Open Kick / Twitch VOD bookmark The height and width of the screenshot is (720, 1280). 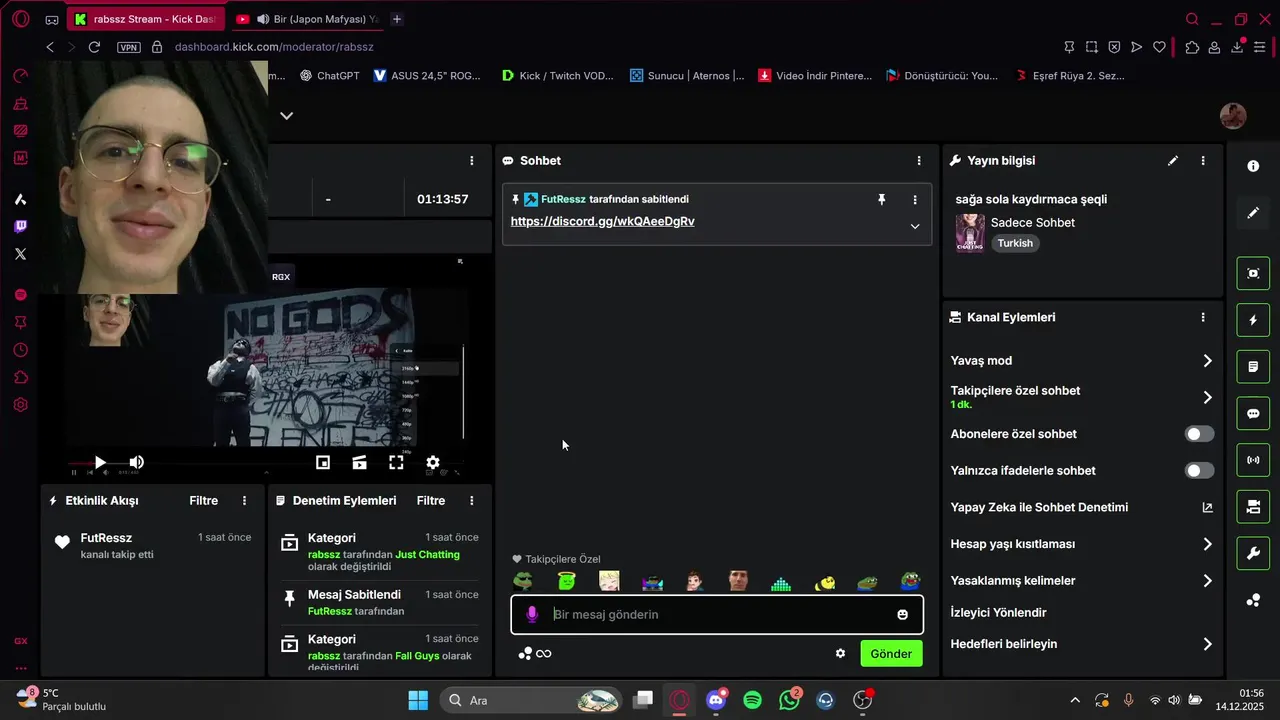click(558, 75)
